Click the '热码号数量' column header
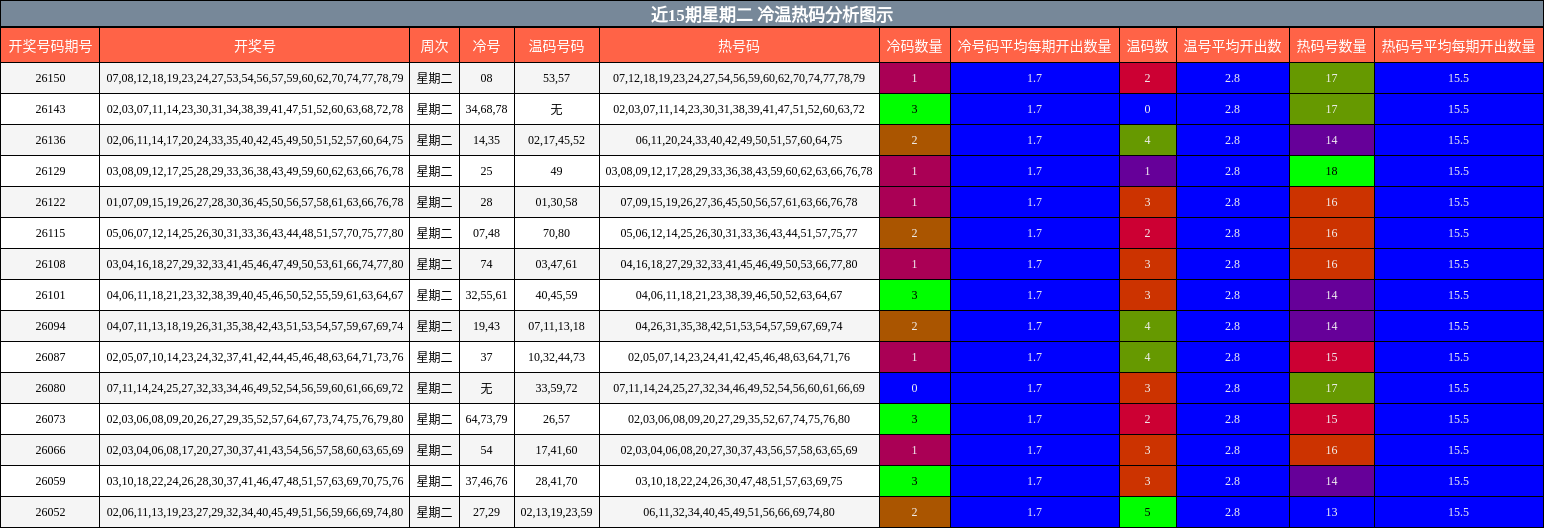The width and height of the screenshot is (1544, 528). [1331, 46]
